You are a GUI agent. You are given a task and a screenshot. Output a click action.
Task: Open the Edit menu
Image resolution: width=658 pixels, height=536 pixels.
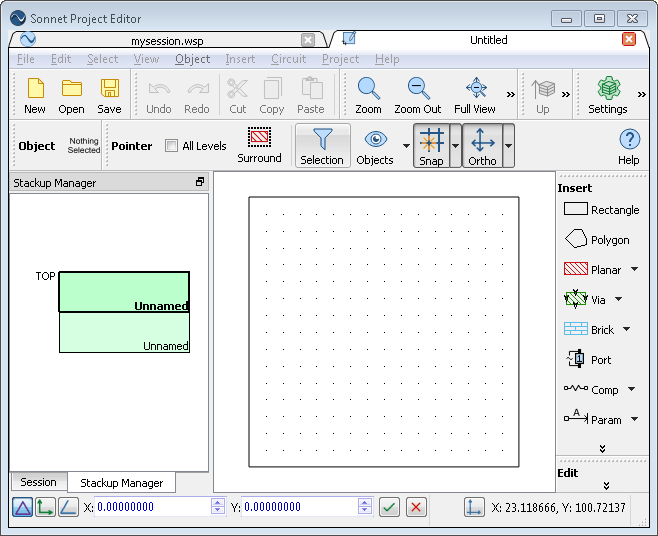[x=61, y=59]
